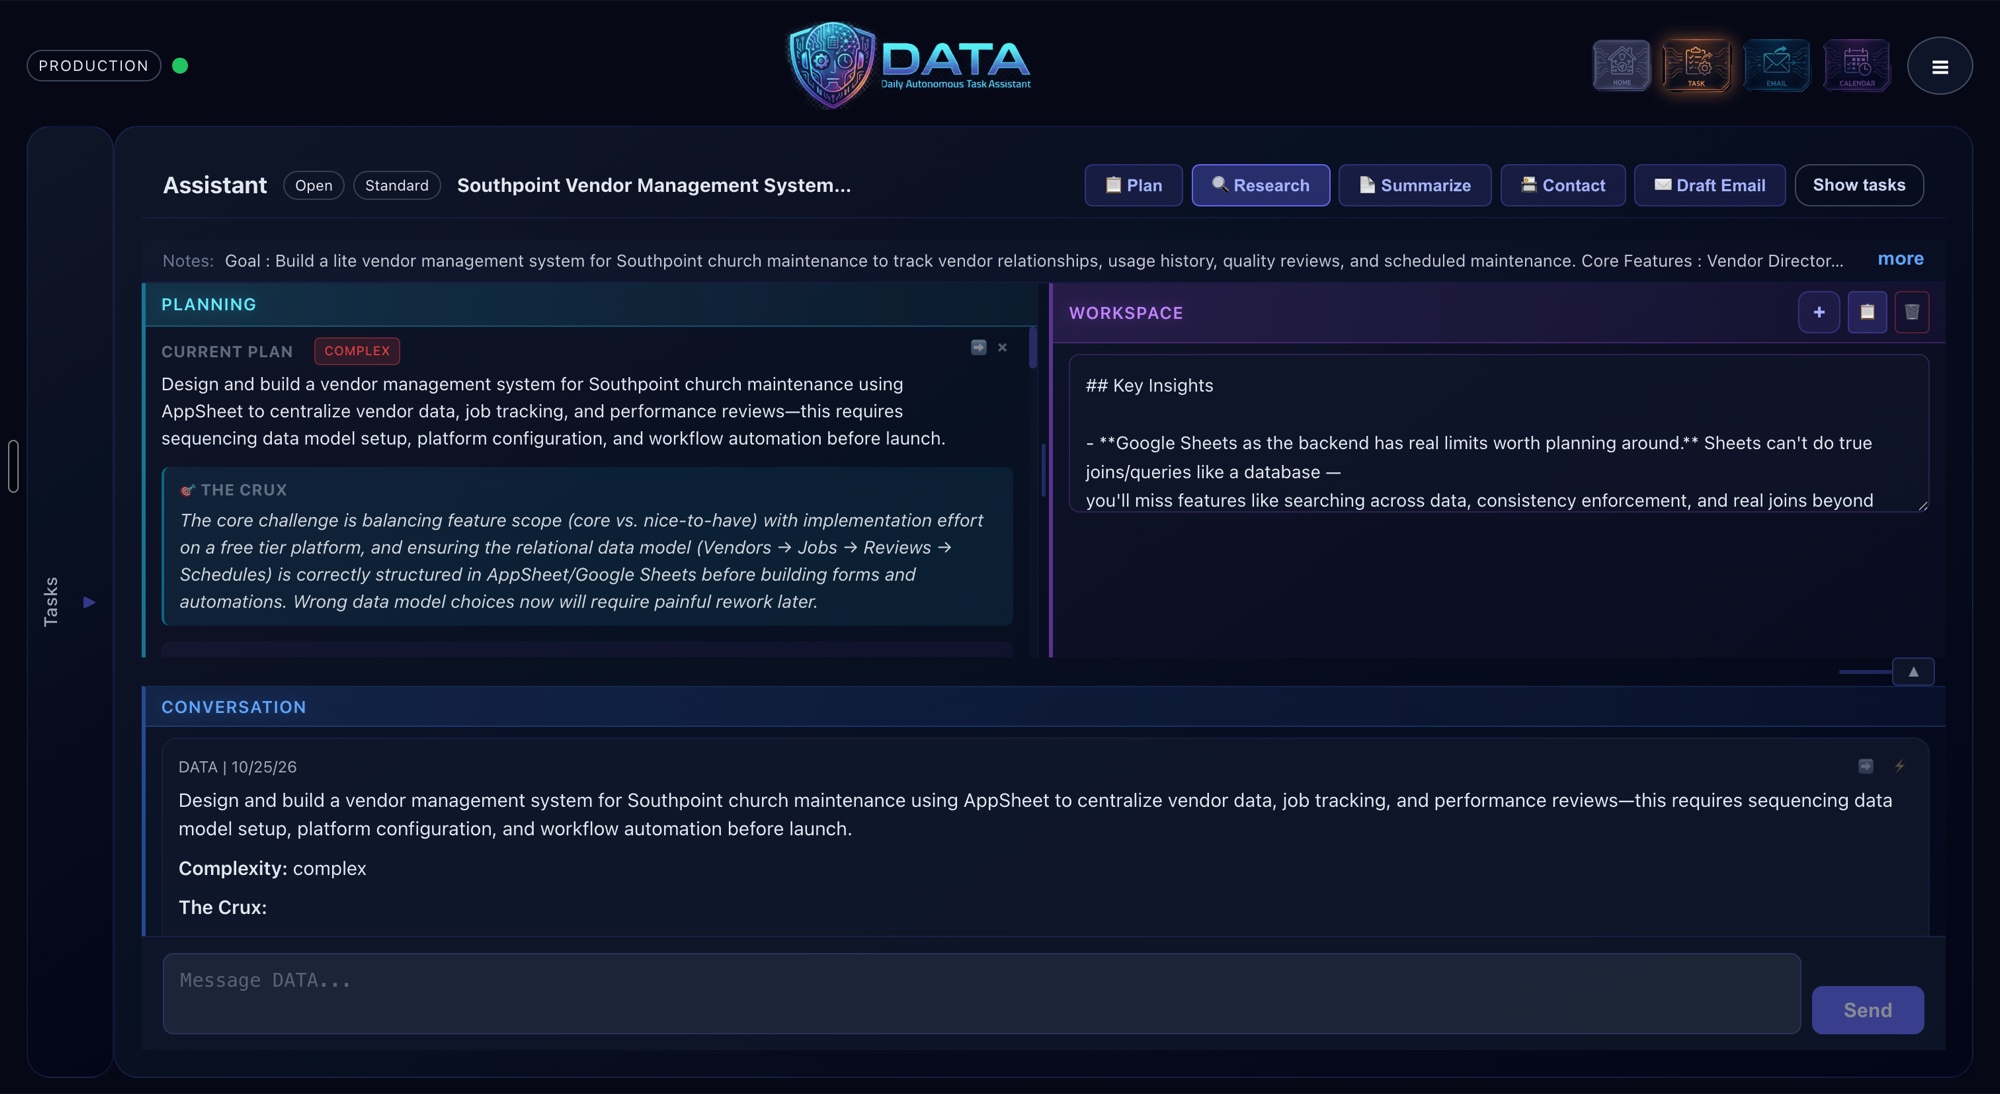Click the Planning panel scrollbar
Viewport: 2000px width, 1094px height.
tap(1032, 348)
